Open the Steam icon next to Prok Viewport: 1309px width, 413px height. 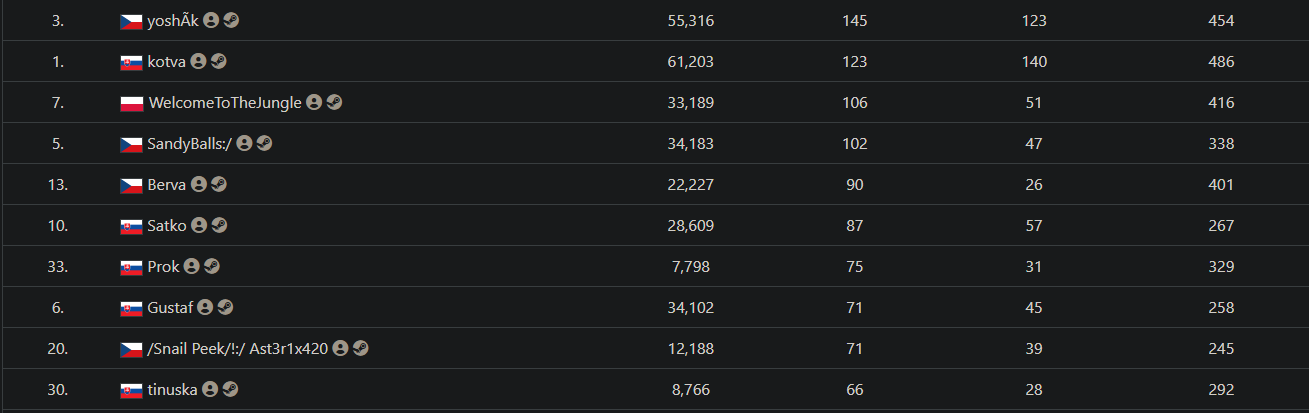211,267
